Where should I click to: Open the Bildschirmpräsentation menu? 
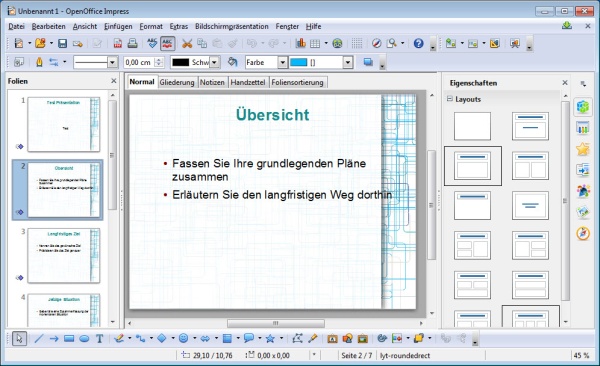pyautogui.click(x=232, y=26)
